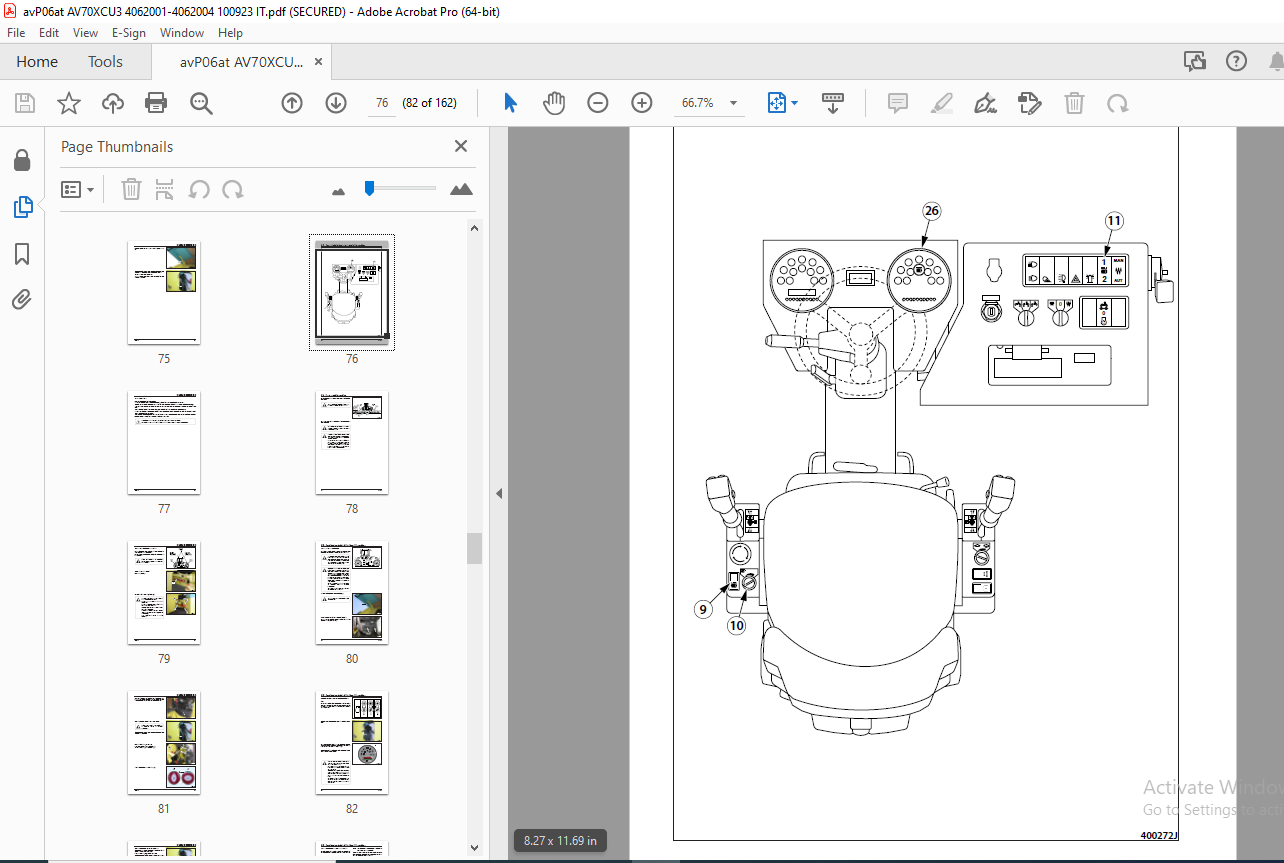Open the Attachments paperclip panel
Screen dimensions: 1284x863
click(x=22, y=299)
